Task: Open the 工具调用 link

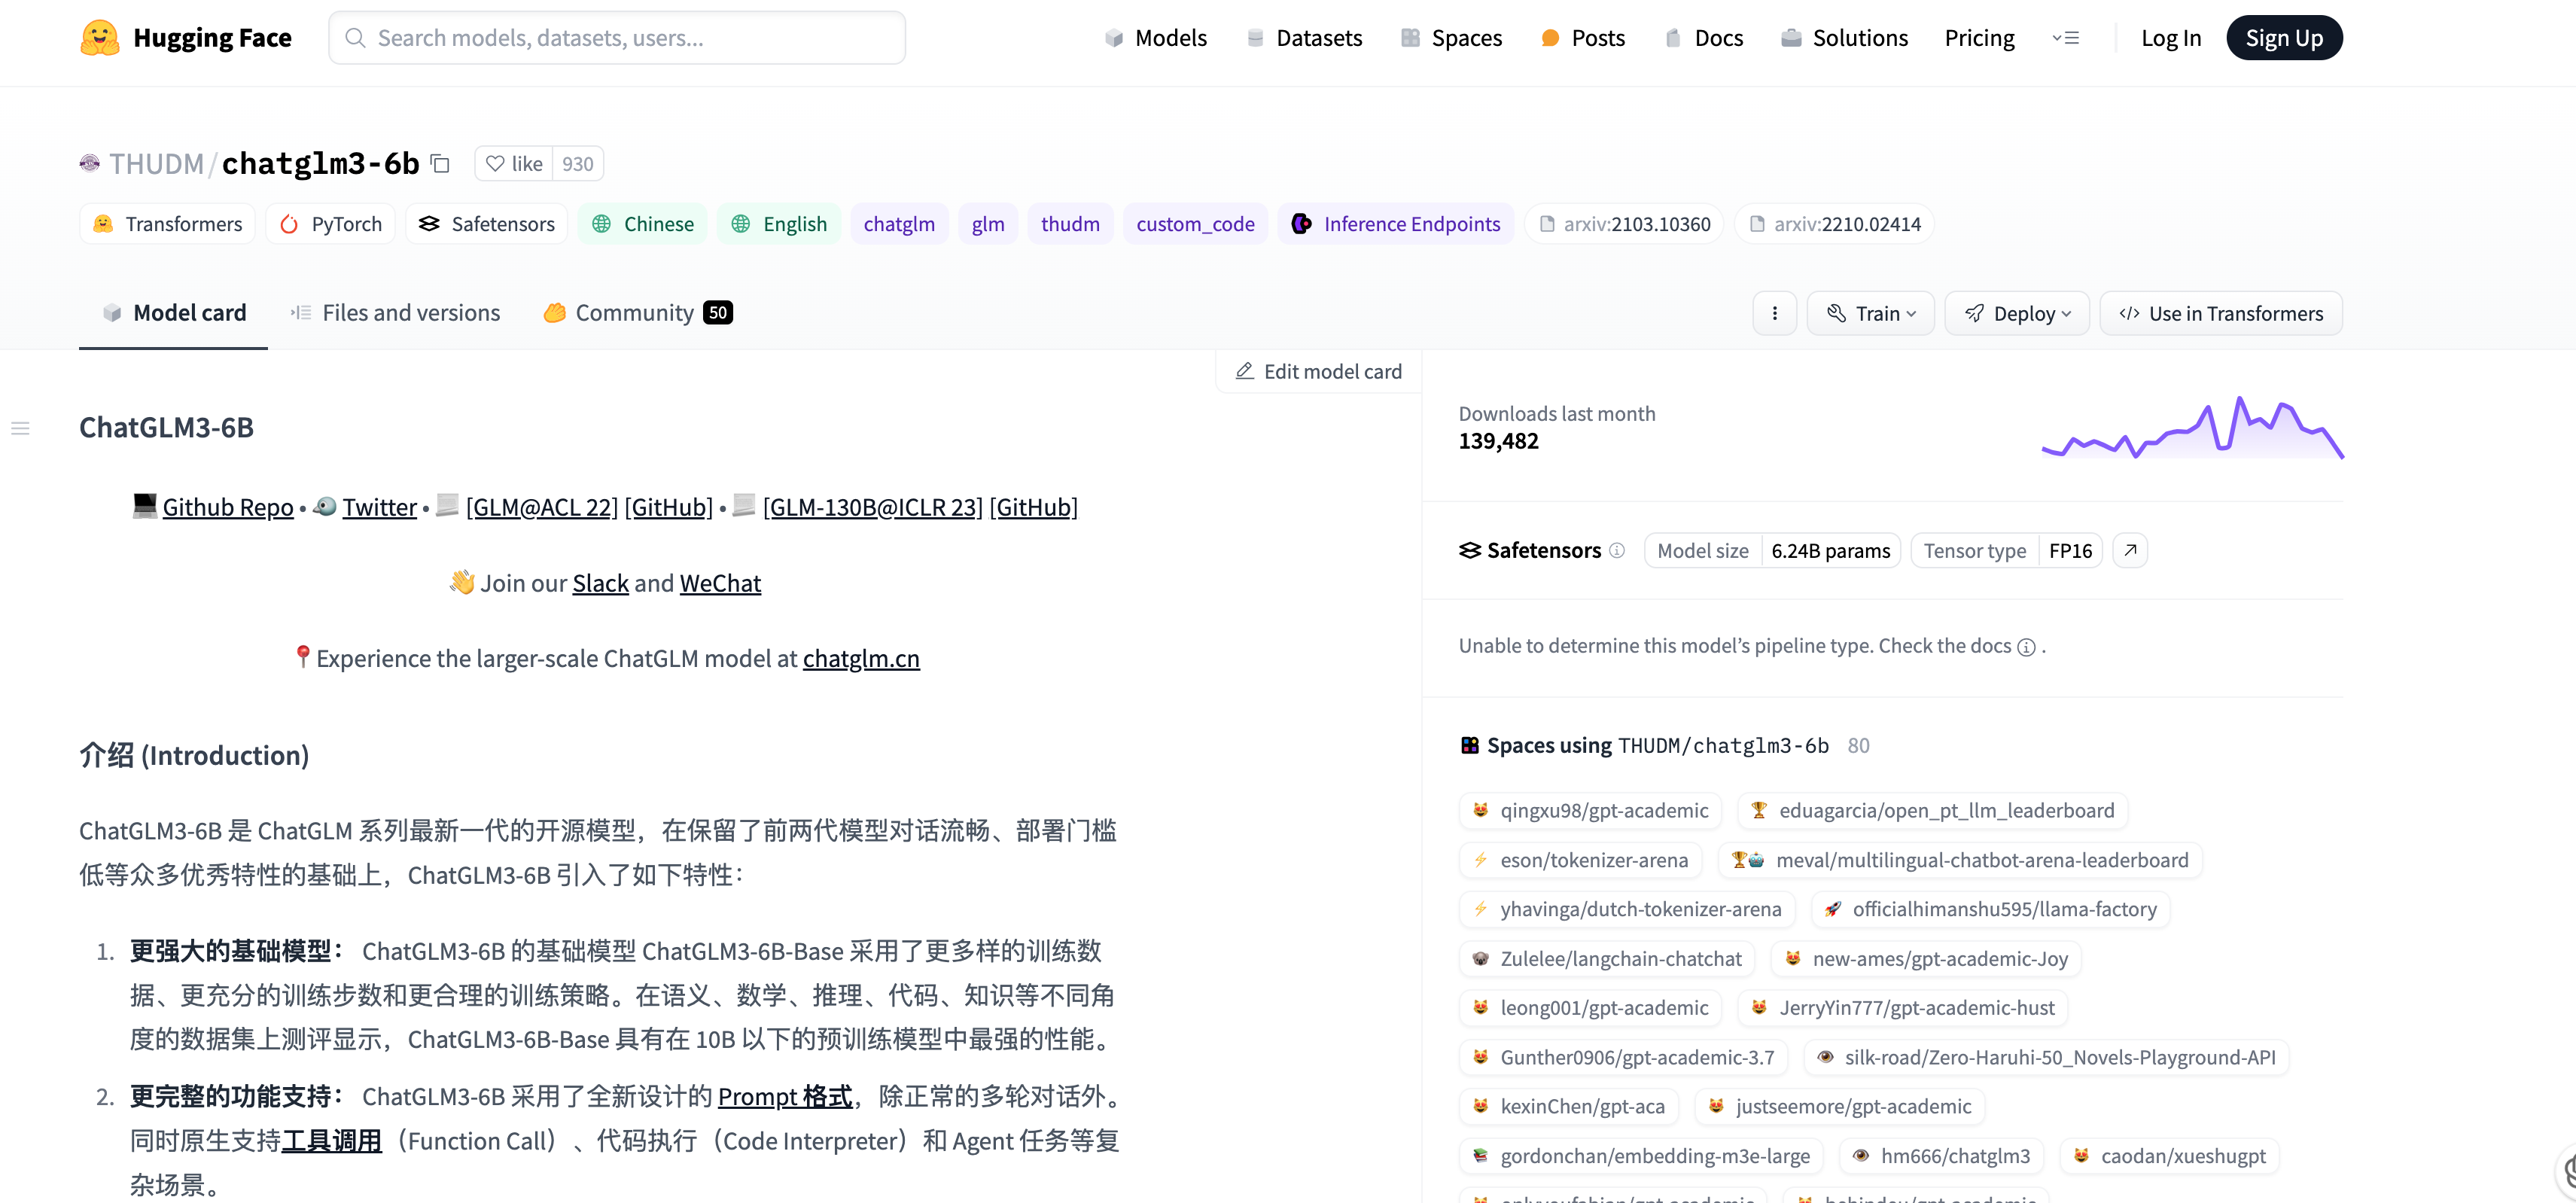Action: 332,1141
